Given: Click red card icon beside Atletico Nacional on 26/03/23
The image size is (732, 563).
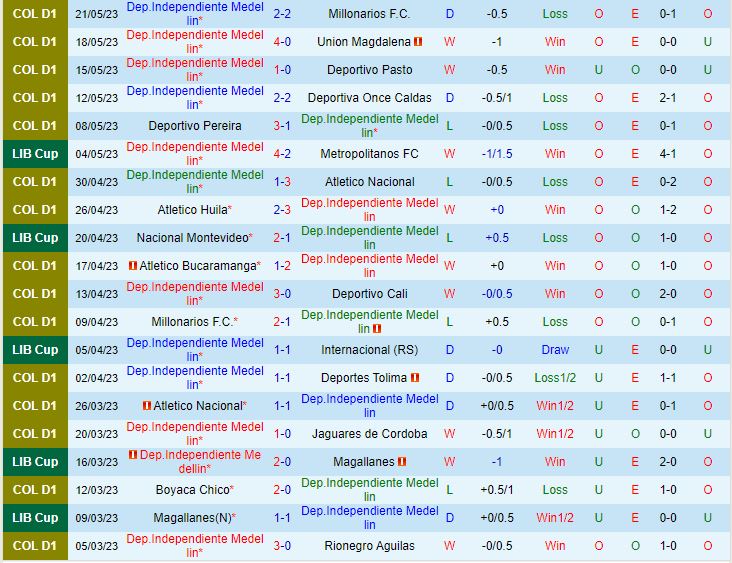Looking at the screenshot, I should click(x=147, y=406).
